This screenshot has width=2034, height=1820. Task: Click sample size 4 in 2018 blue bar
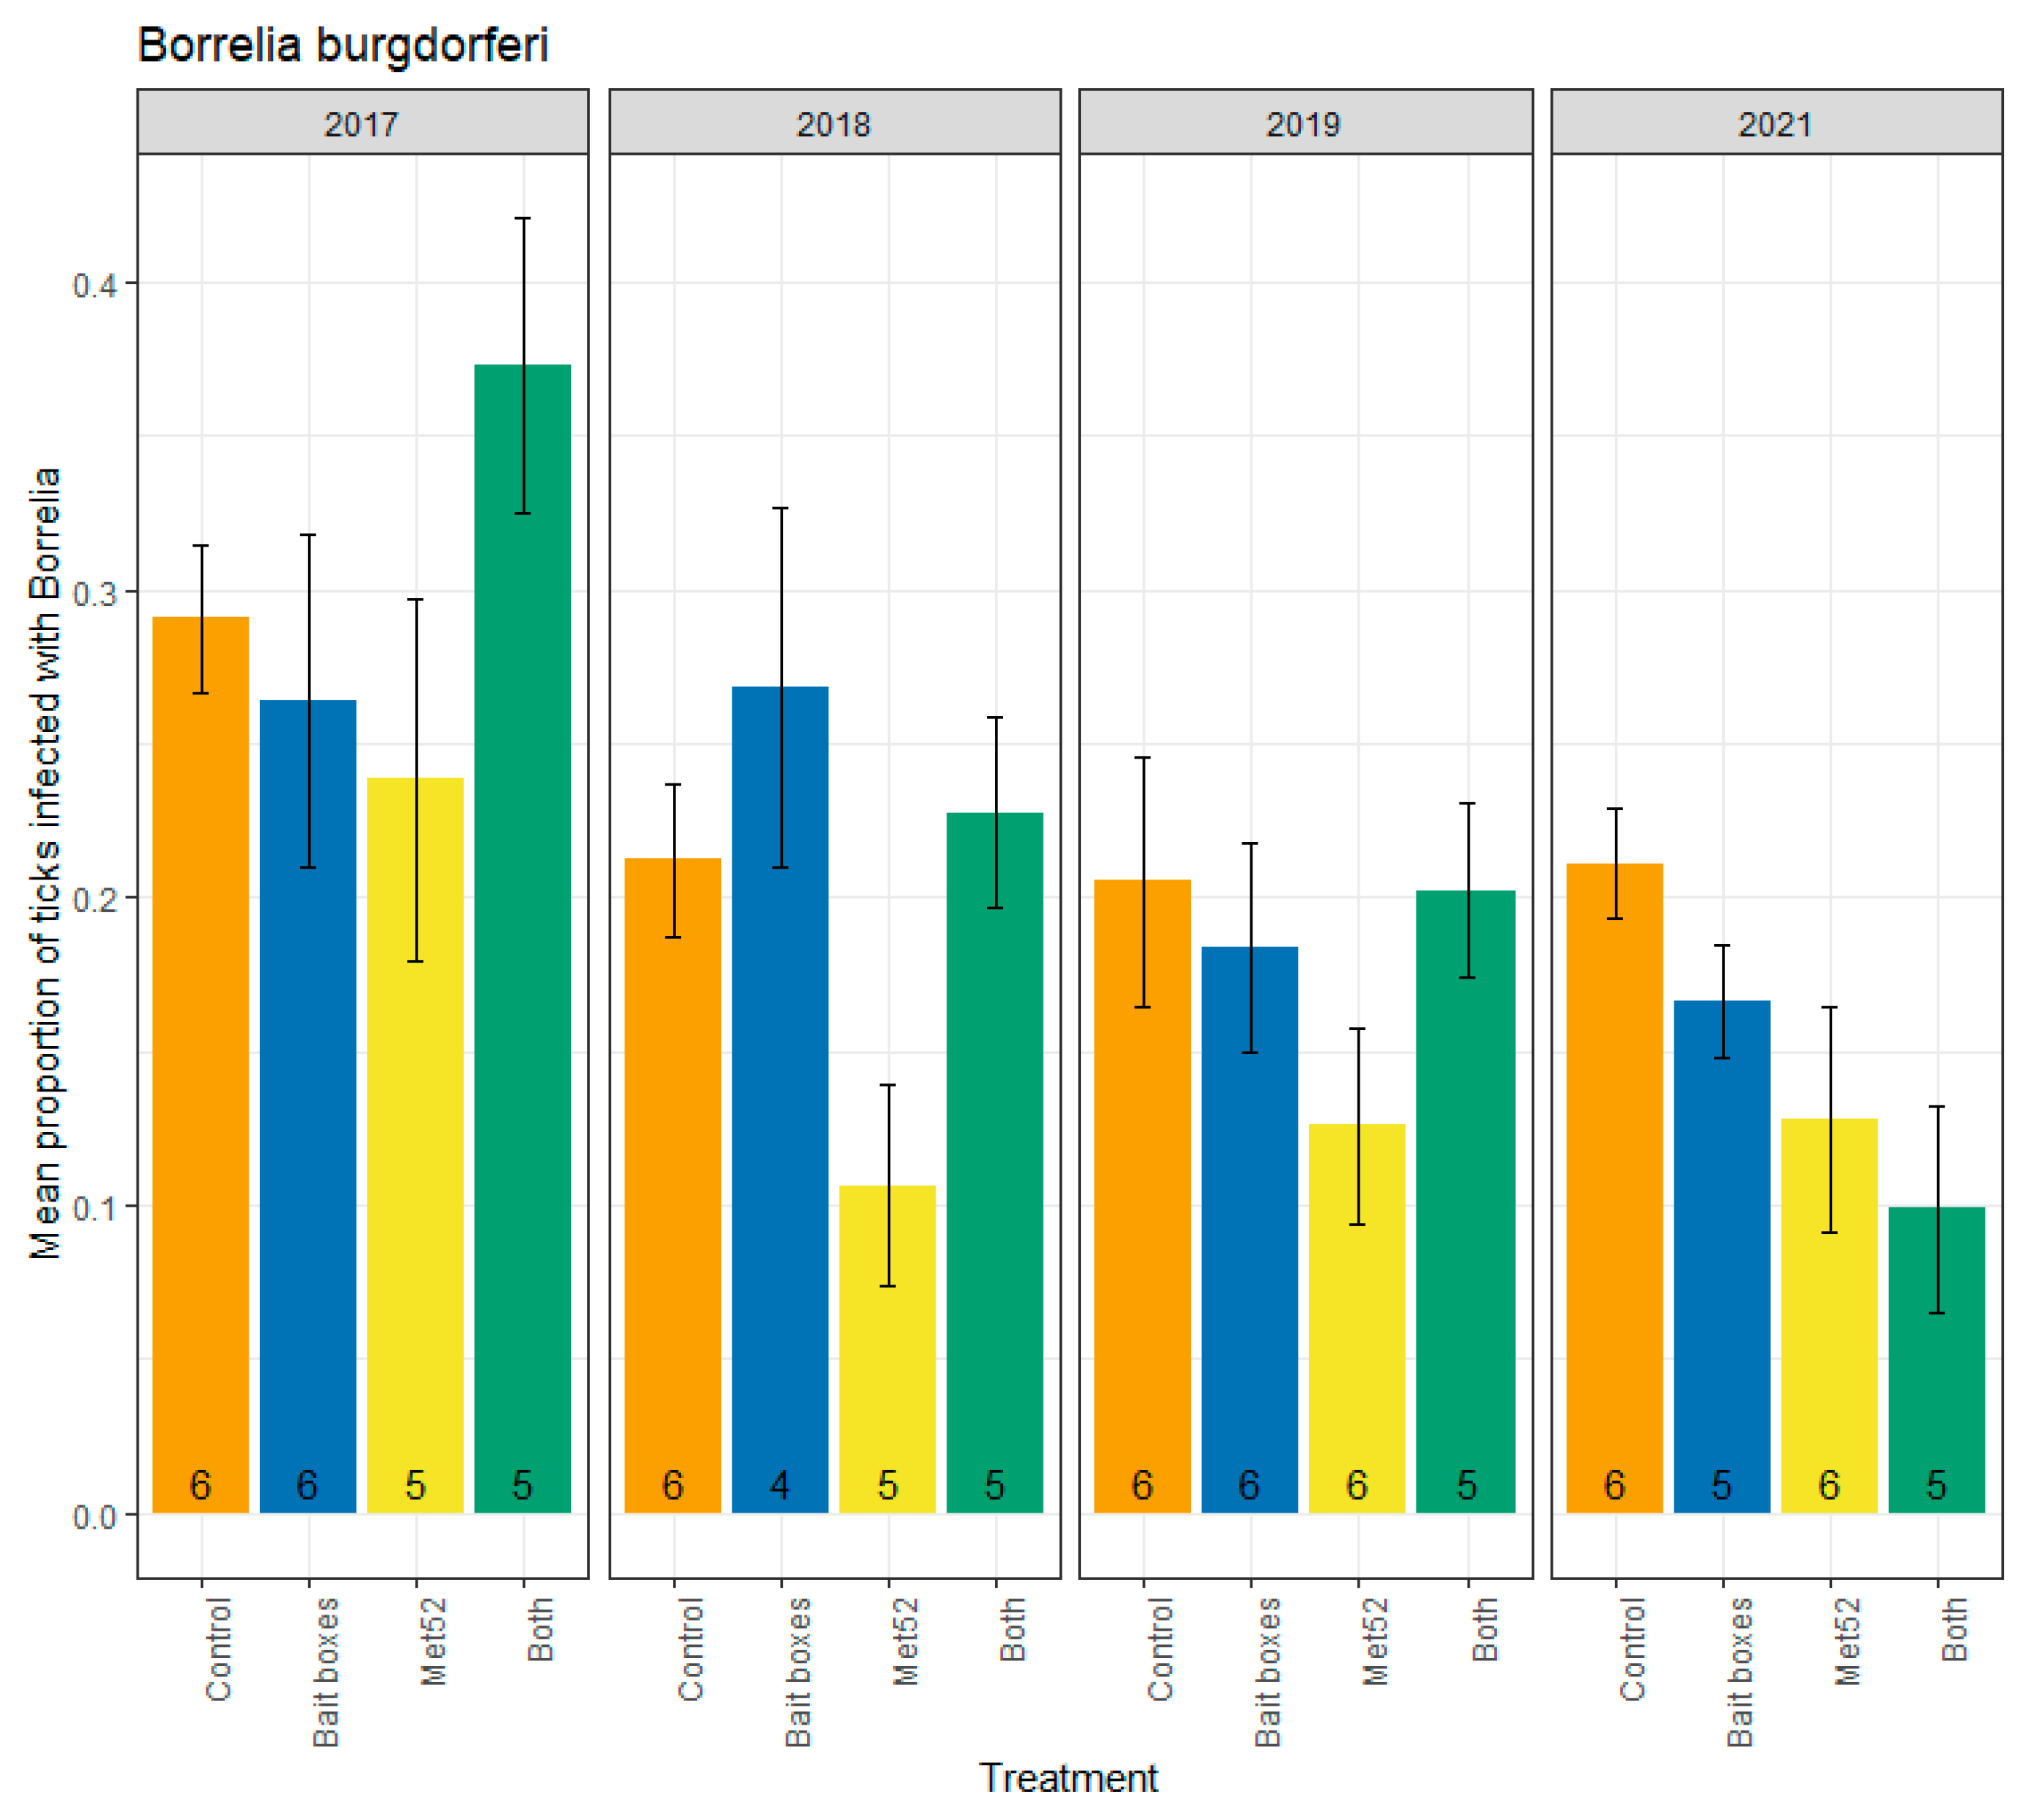point(780,1486)
